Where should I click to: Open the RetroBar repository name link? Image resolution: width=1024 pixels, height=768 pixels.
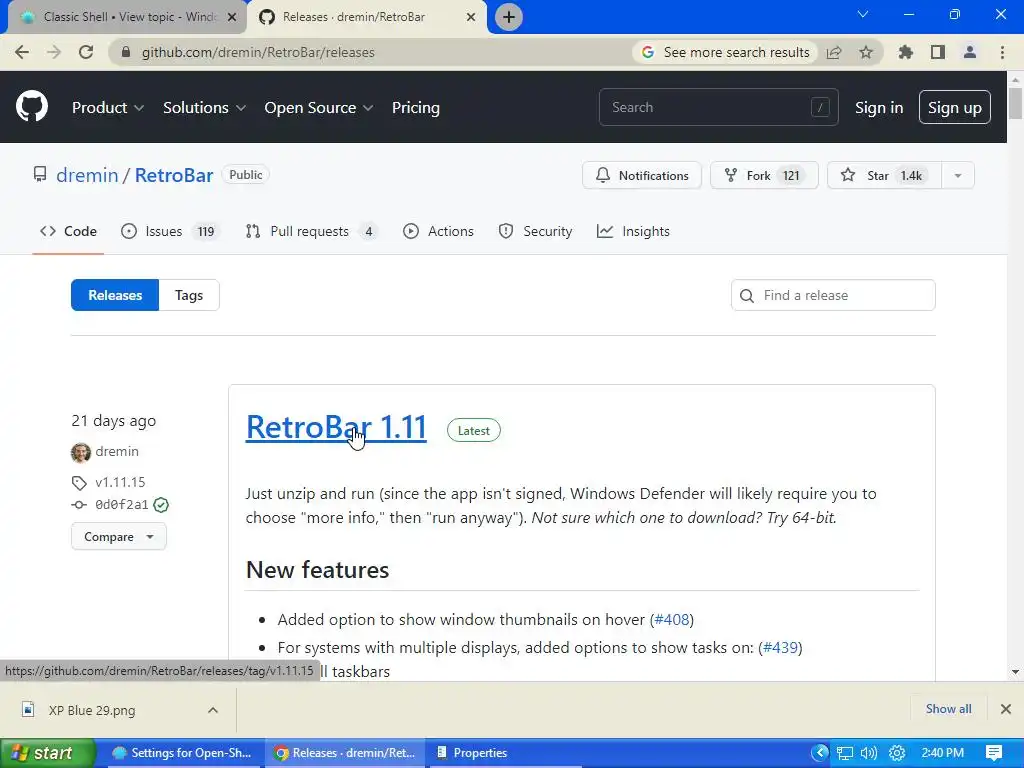(x=174, y=175)
